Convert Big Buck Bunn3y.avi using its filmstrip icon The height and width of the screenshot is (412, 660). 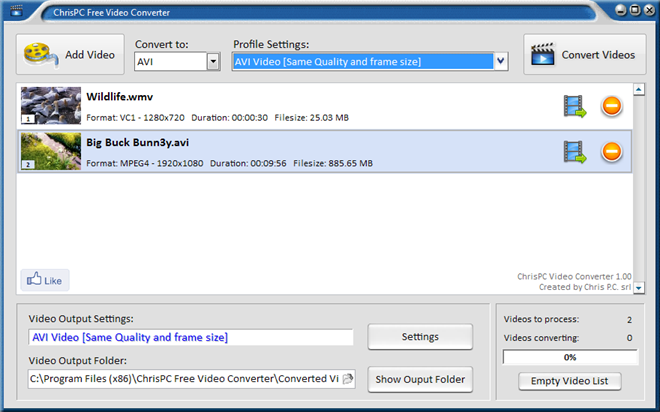tap(575, 152)
